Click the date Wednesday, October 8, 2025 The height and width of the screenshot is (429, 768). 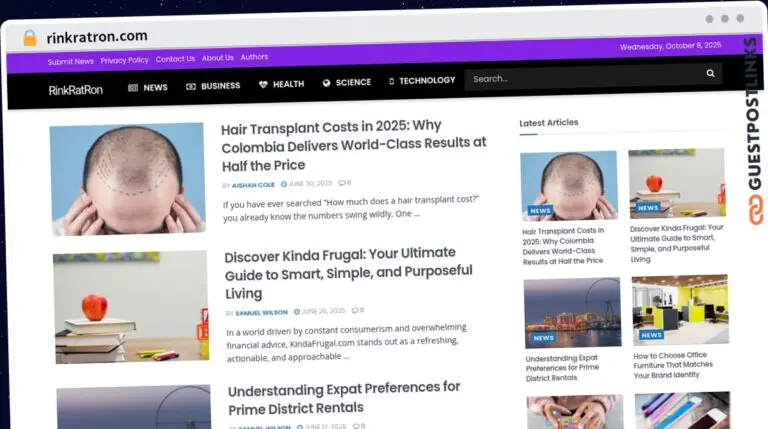point(671,46)
